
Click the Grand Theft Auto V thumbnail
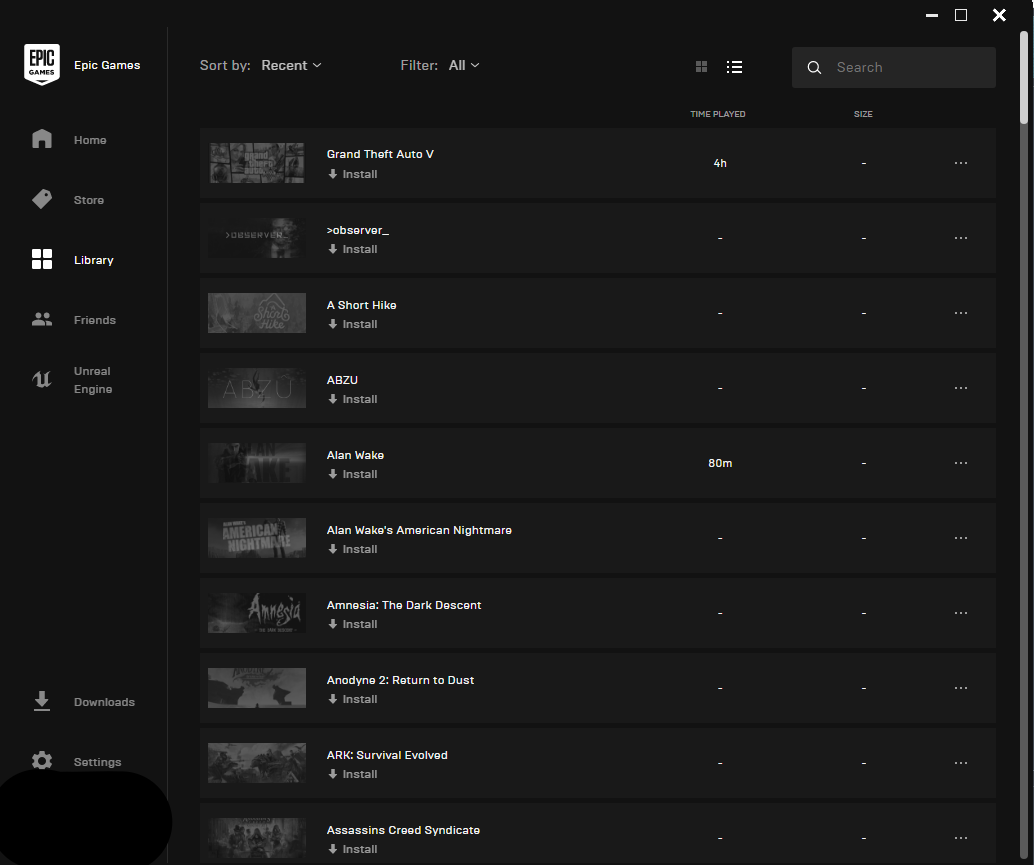(257, 163)
